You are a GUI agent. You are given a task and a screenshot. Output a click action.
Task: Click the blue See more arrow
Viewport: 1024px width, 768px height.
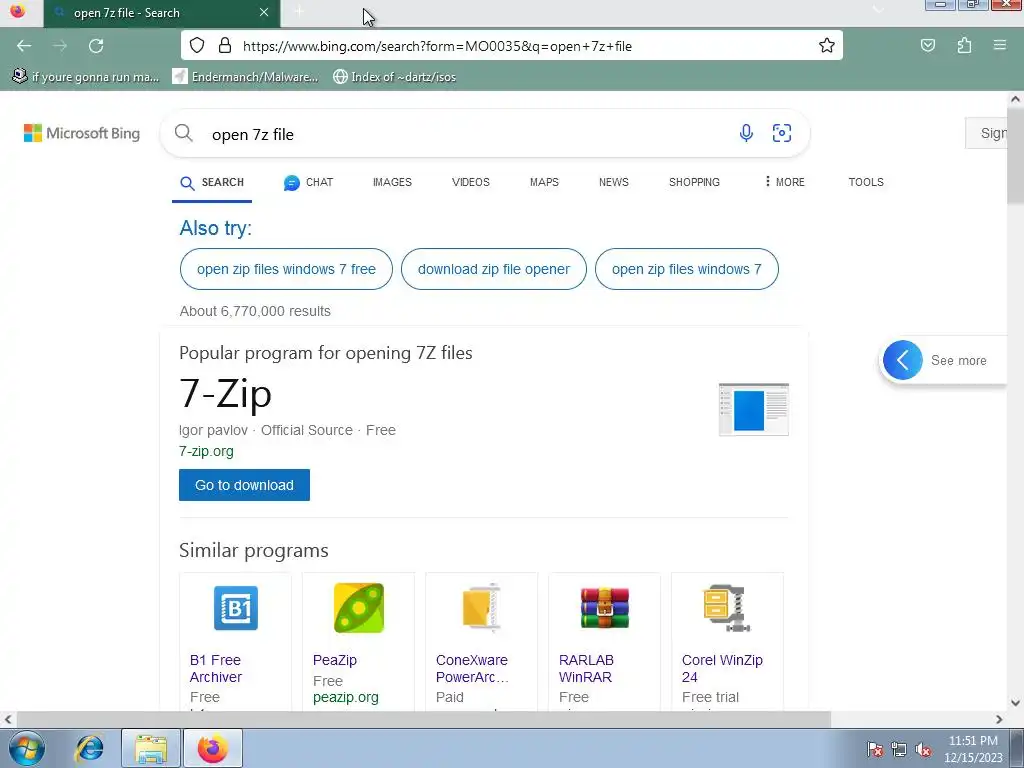pyautogui.click(x=903, y=360)
